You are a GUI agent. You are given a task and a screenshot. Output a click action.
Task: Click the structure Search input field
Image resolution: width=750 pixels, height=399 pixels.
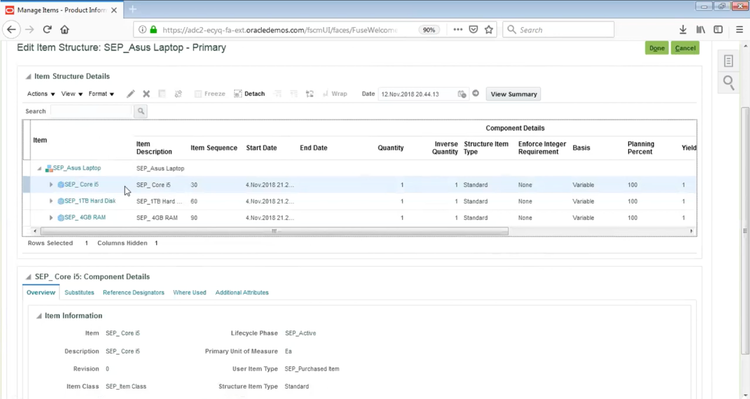point(91,111)
